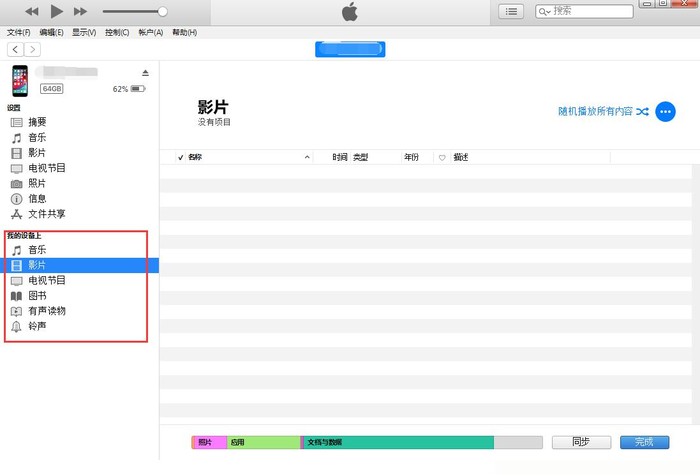Open the 编辑(E) menu
700x476 pixels.
pyautogui.click(x=51, y=32)
